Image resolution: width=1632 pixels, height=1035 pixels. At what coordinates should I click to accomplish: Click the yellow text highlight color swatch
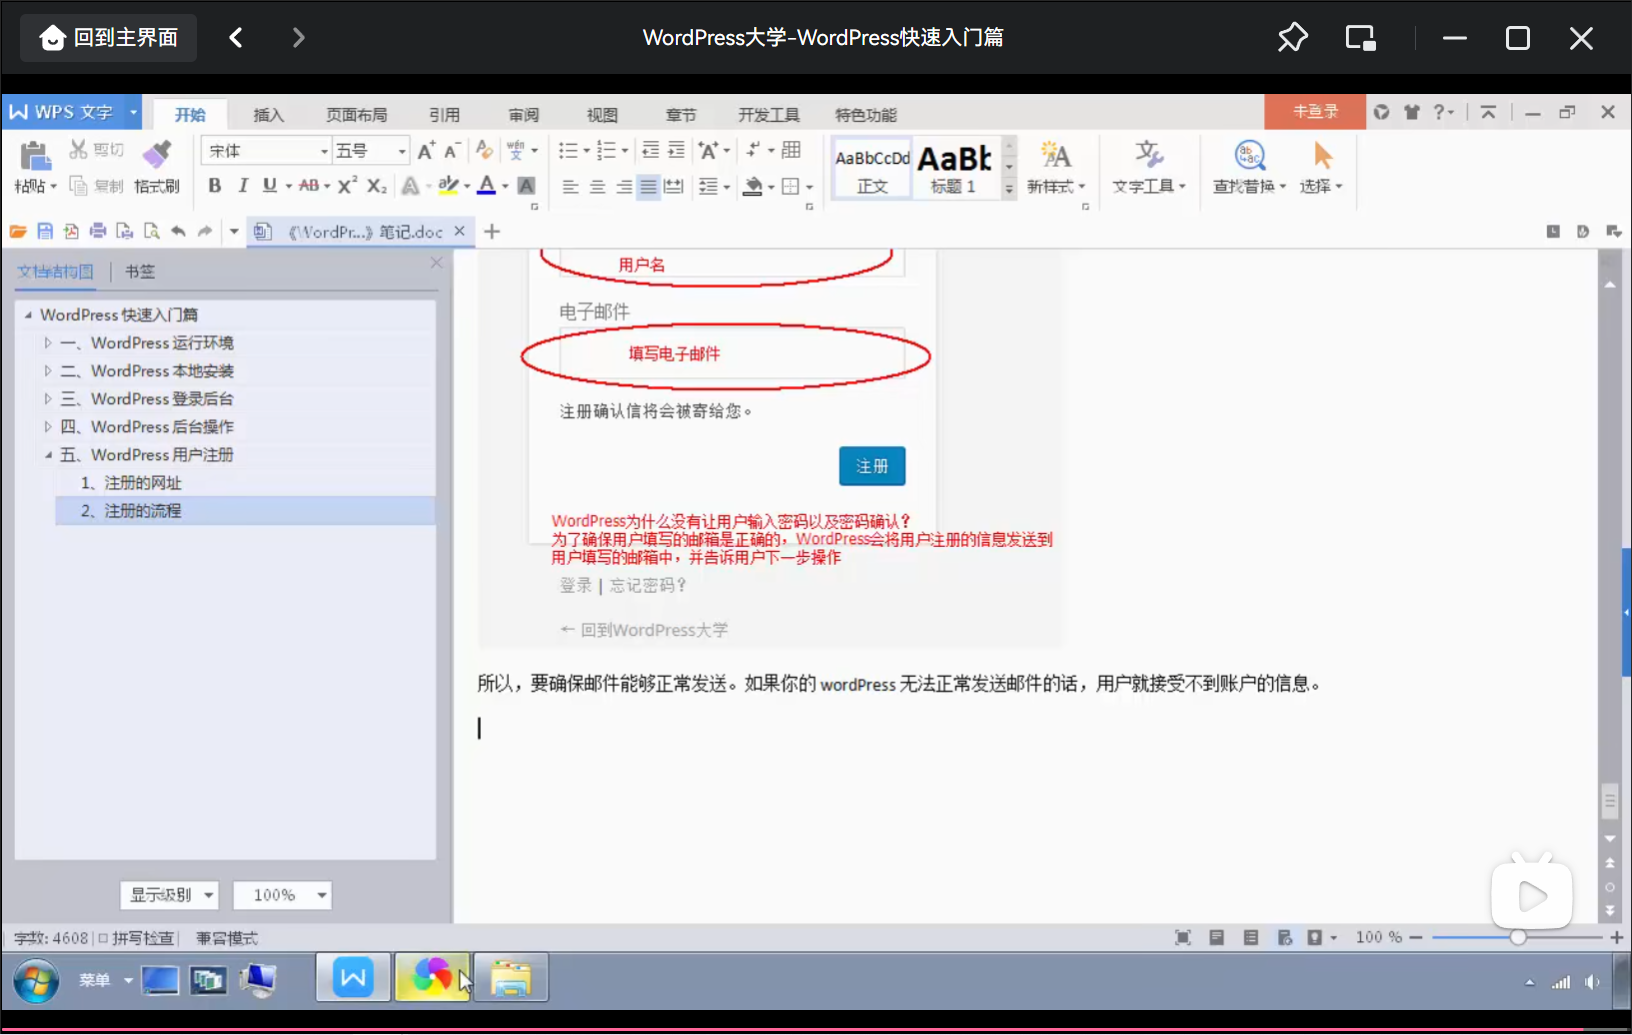[448, 186]
